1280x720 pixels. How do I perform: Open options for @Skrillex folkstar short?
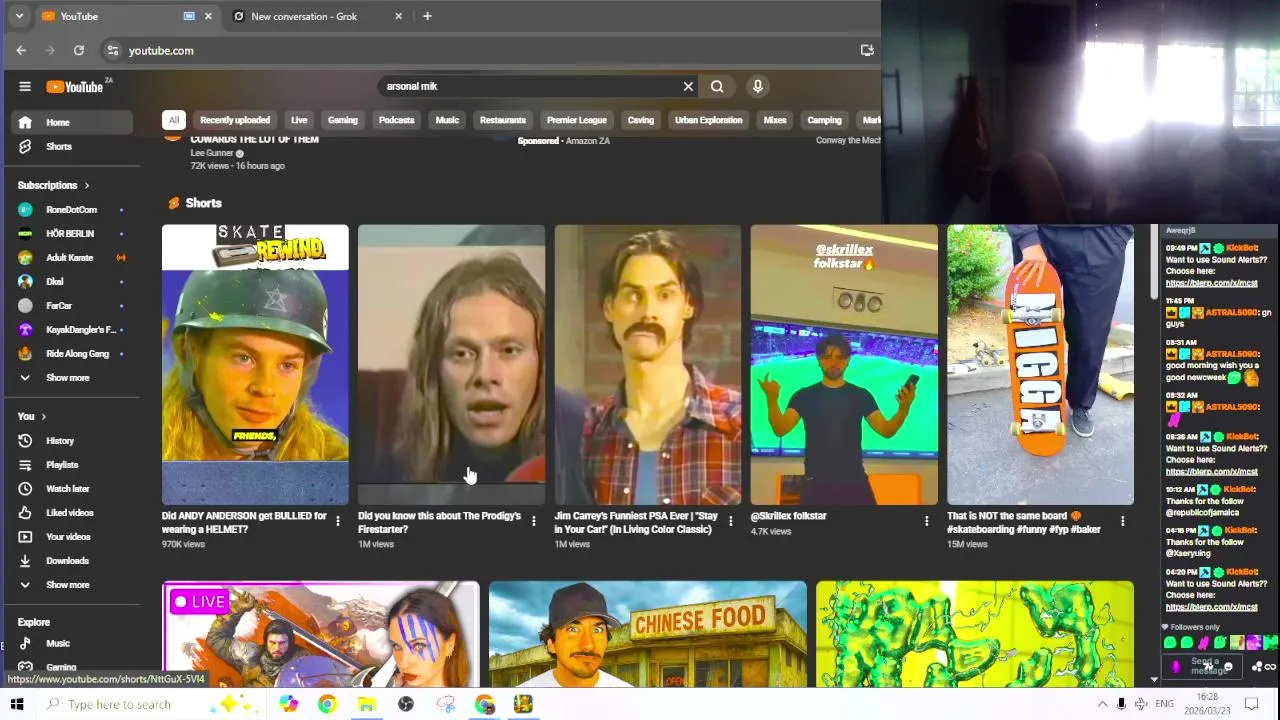tap(926, 521)
